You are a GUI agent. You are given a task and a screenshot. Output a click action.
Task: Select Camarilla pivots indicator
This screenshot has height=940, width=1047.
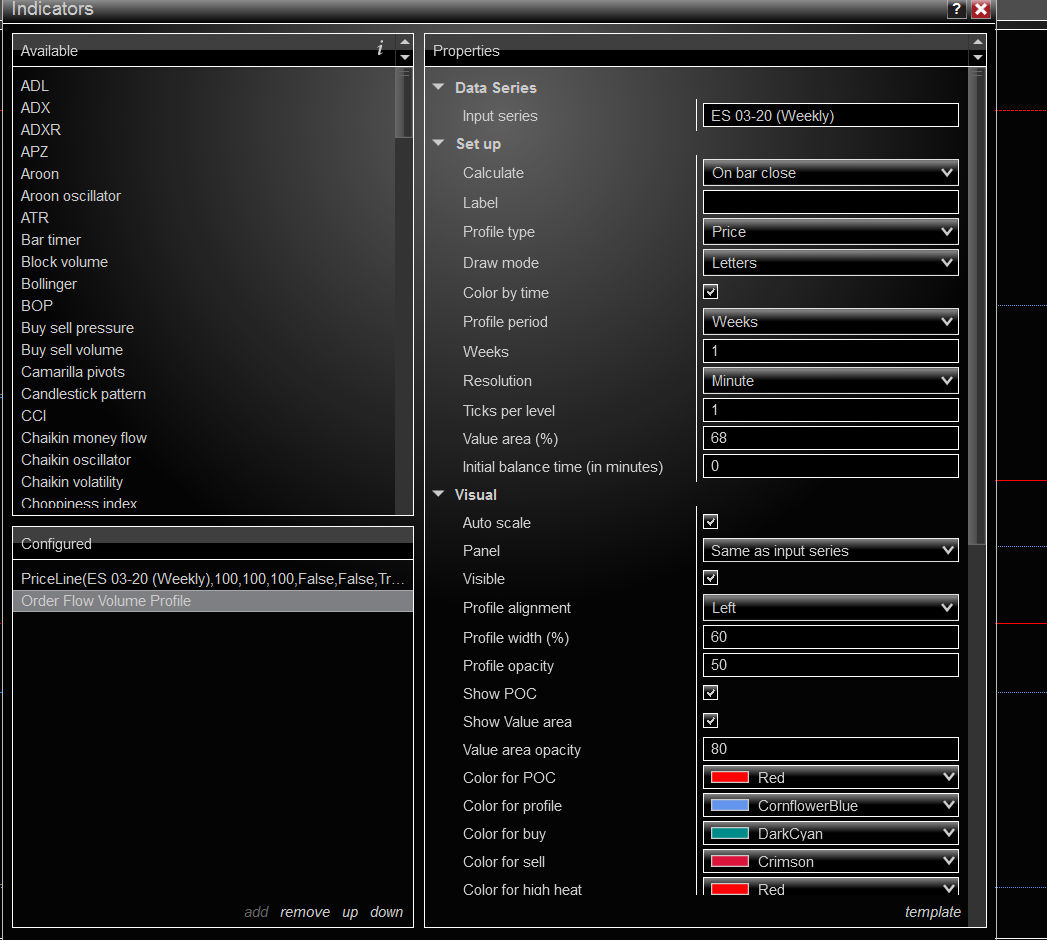click(73, 372)
